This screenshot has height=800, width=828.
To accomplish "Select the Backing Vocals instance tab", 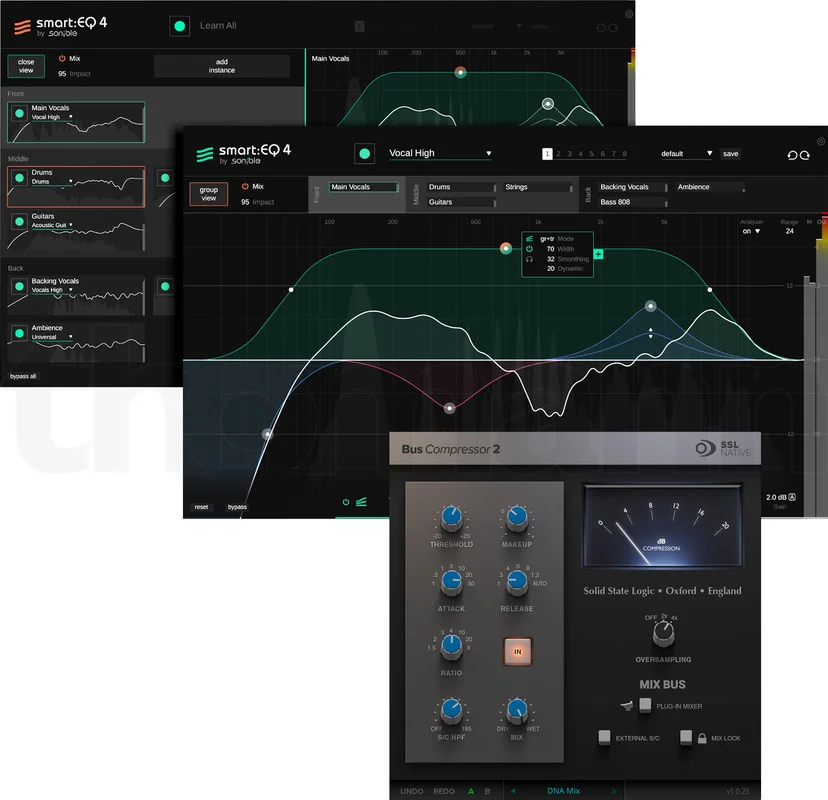I will click(x=633, y=187).
